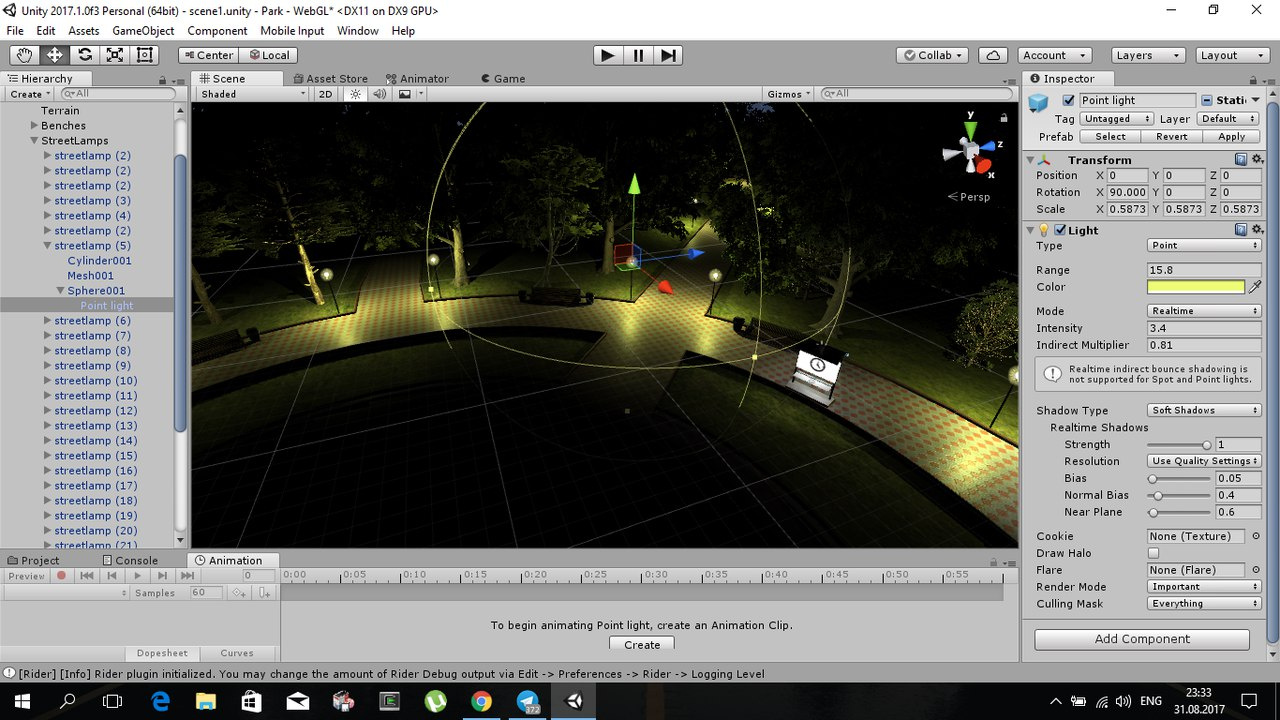1280x720 pixels.
Task: Open Shaded draw mode dropdown
Action: (x=253, y=94)
